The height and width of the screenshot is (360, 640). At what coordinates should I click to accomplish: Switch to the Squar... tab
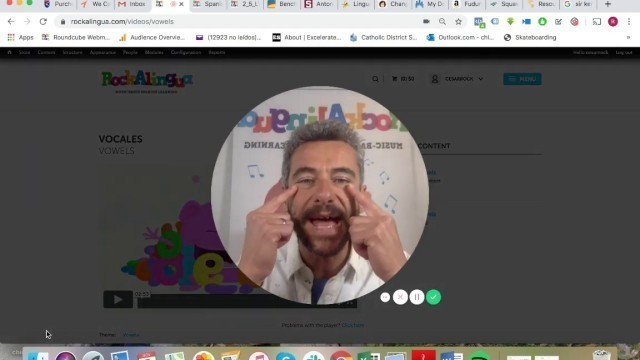tap(504, 4)
